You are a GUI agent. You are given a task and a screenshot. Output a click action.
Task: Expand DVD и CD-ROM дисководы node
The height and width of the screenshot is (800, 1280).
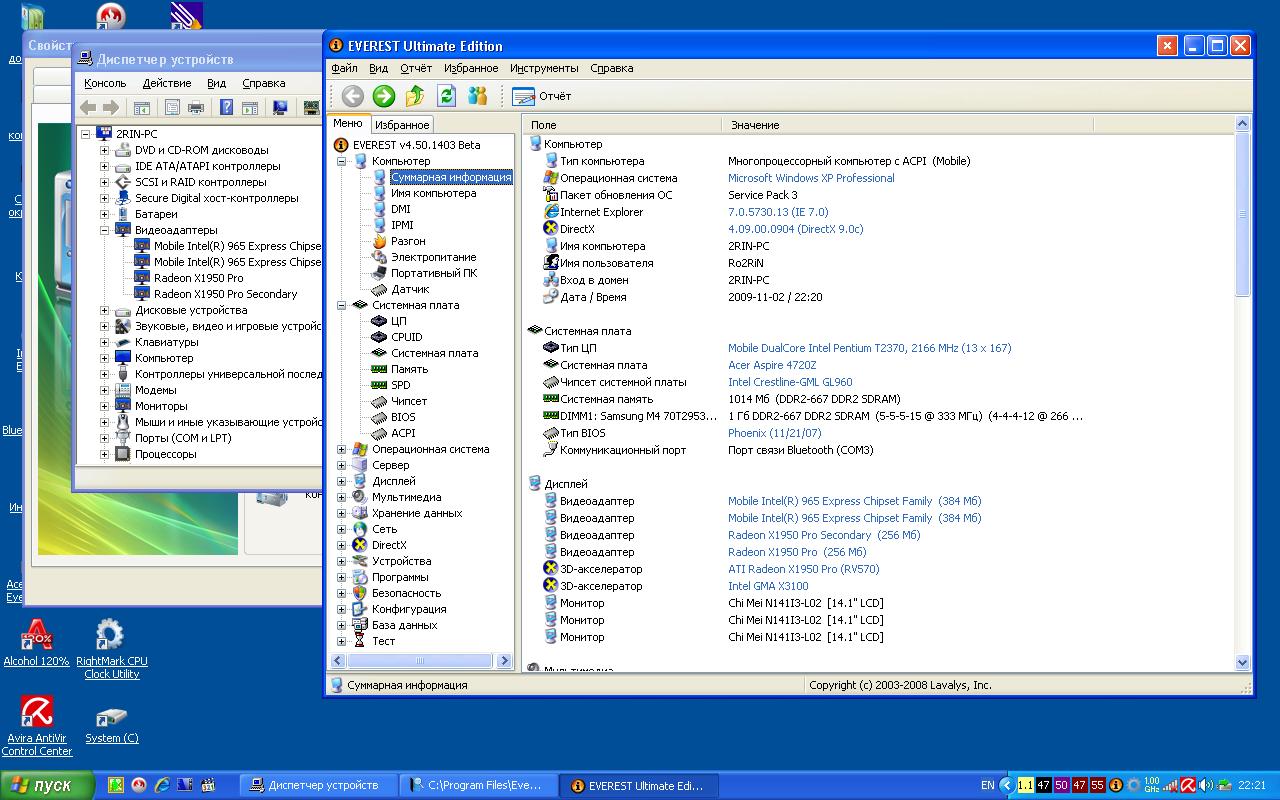[104, 150]
